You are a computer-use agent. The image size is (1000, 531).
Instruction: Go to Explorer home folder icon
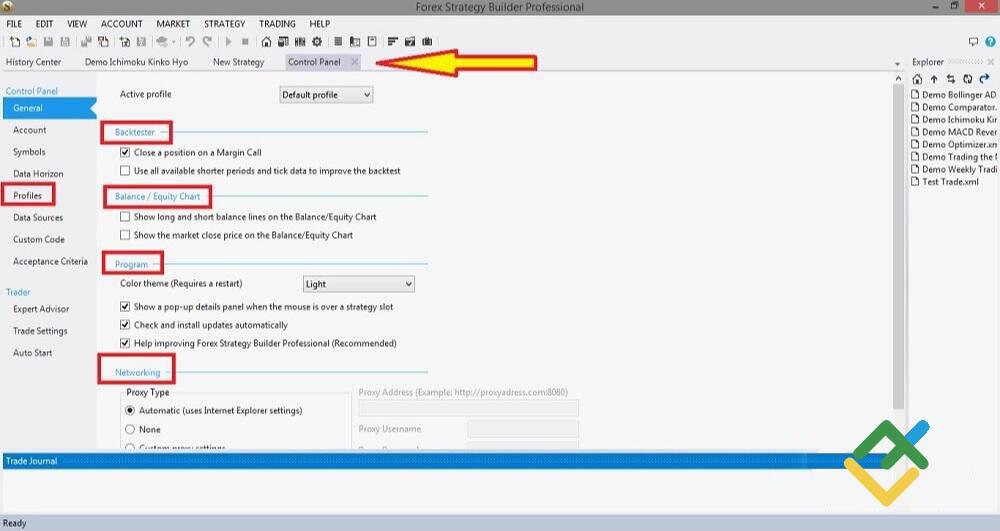[918, 79]
